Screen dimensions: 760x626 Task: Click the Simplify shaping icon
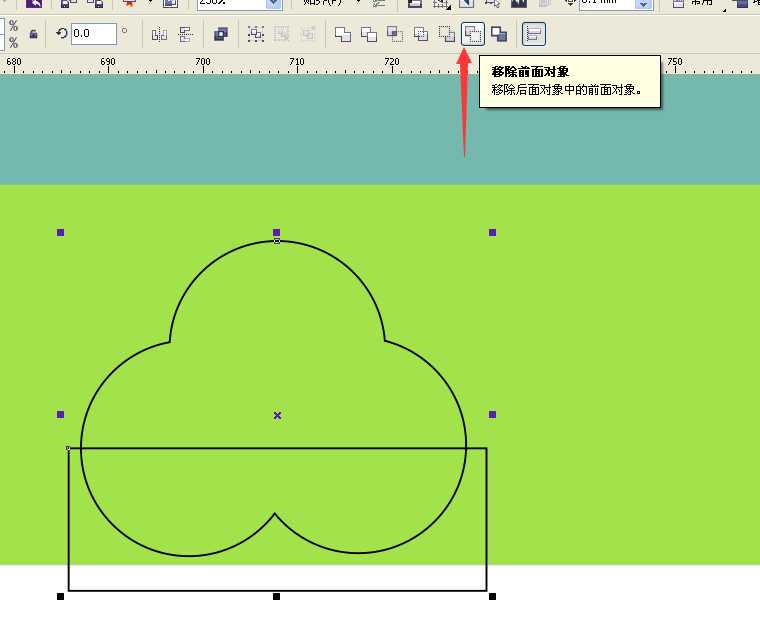[421, 34]
